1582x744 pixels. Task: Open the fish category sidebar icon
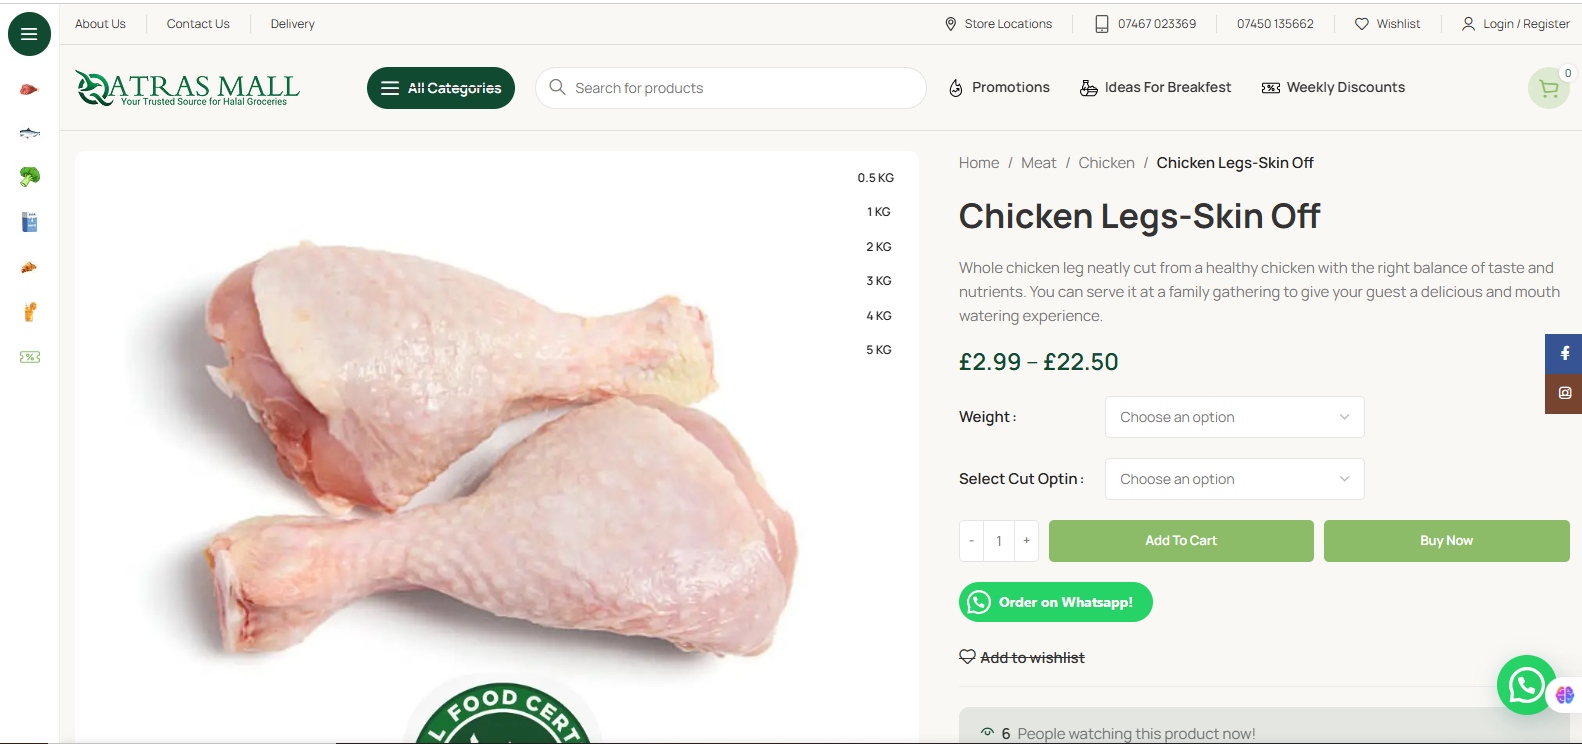point(29,133)
